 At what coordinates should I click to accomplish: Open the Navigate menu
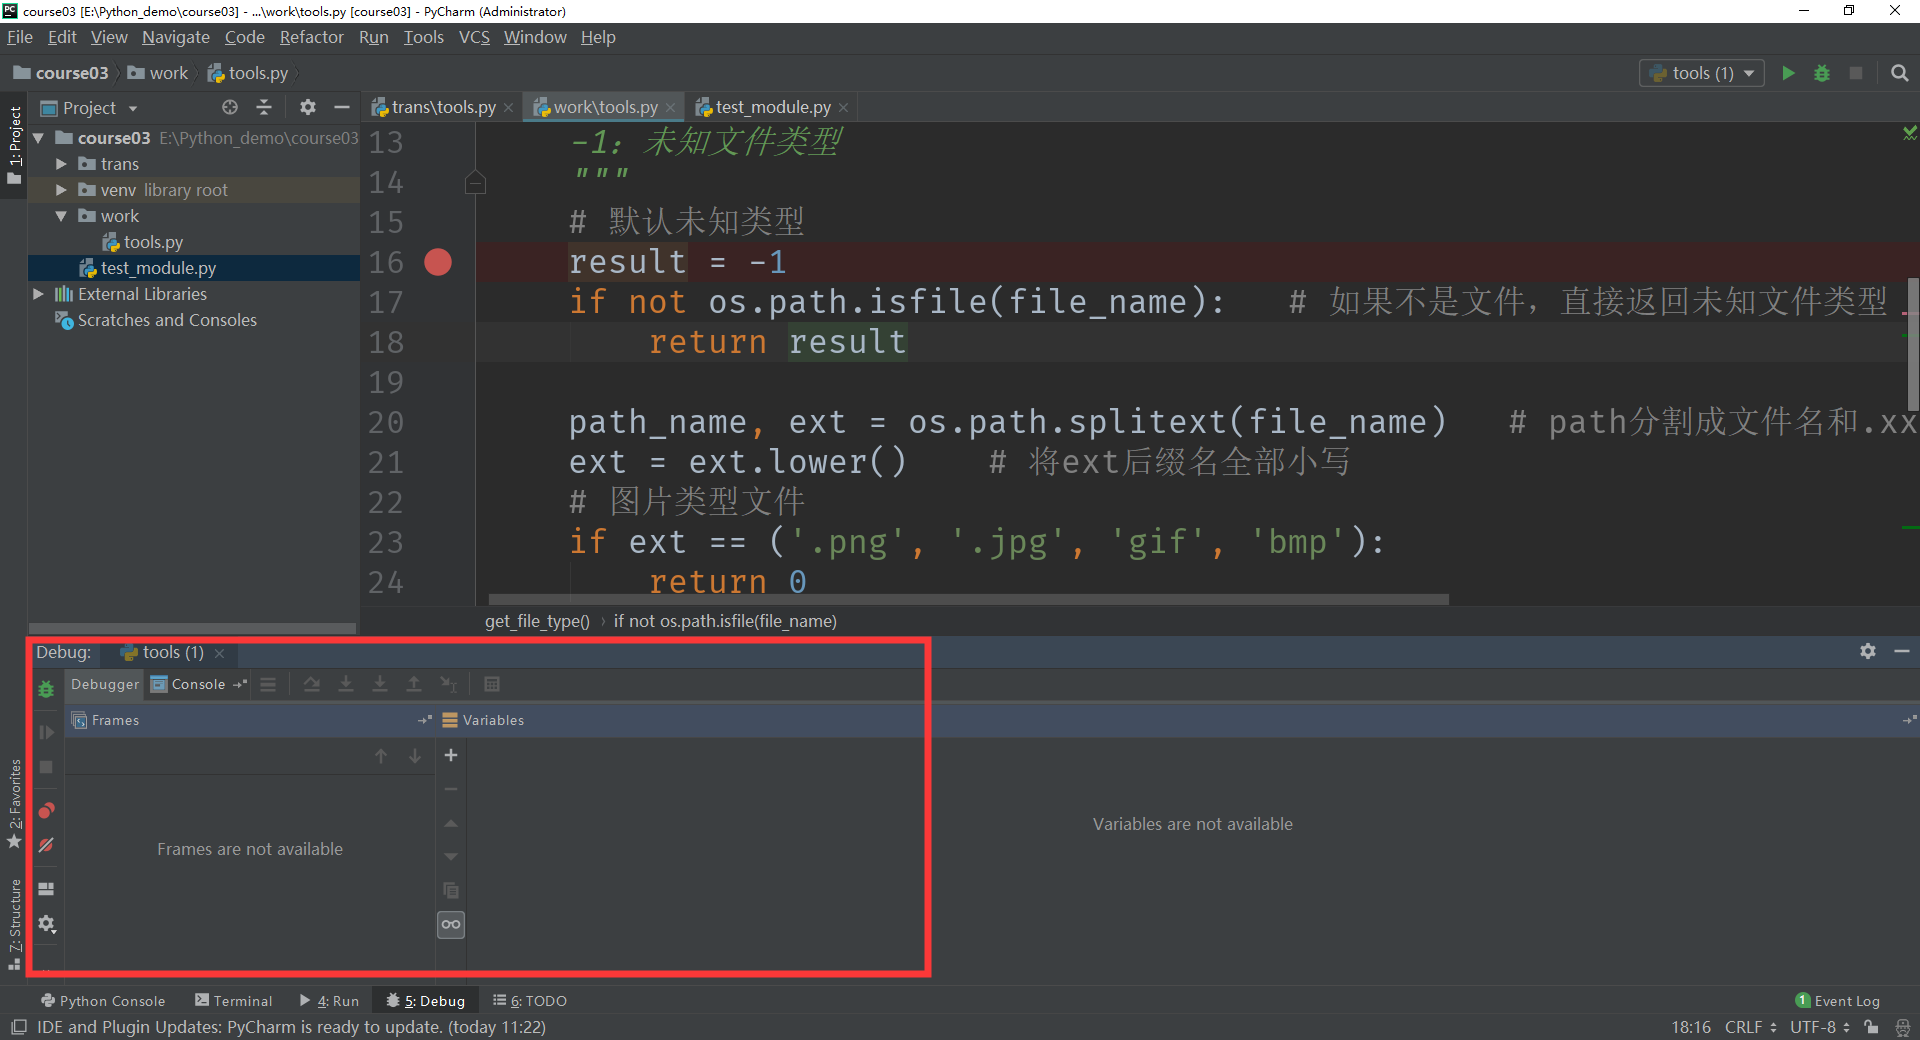(x=176, y=37)
